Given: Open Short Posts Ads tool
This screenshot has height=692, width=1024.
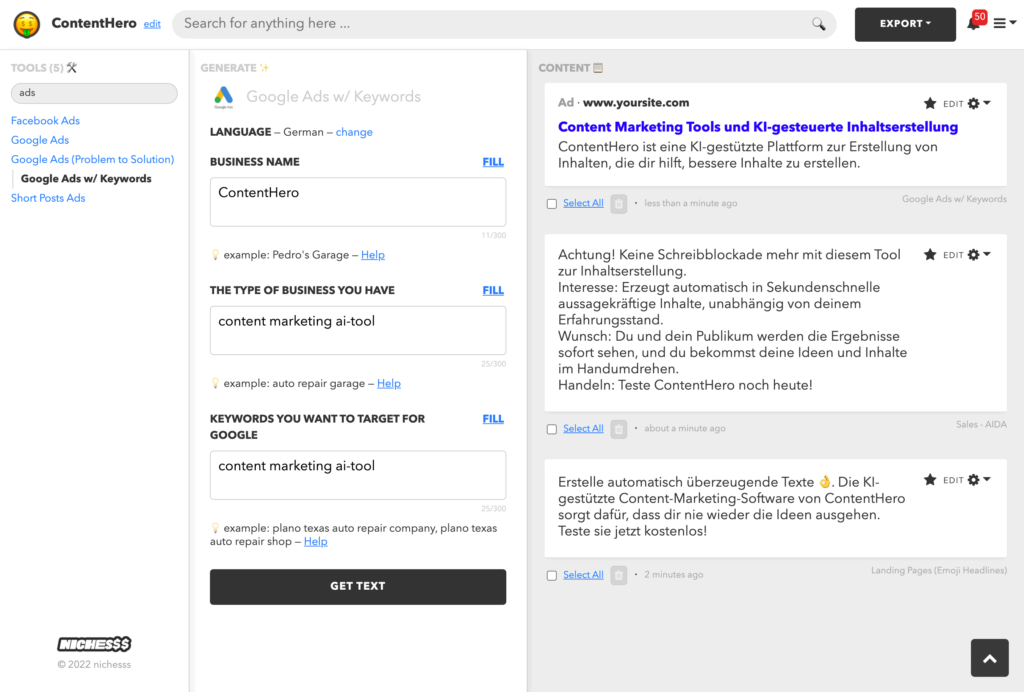Looking at the screenshot, I should click(48, 198).
